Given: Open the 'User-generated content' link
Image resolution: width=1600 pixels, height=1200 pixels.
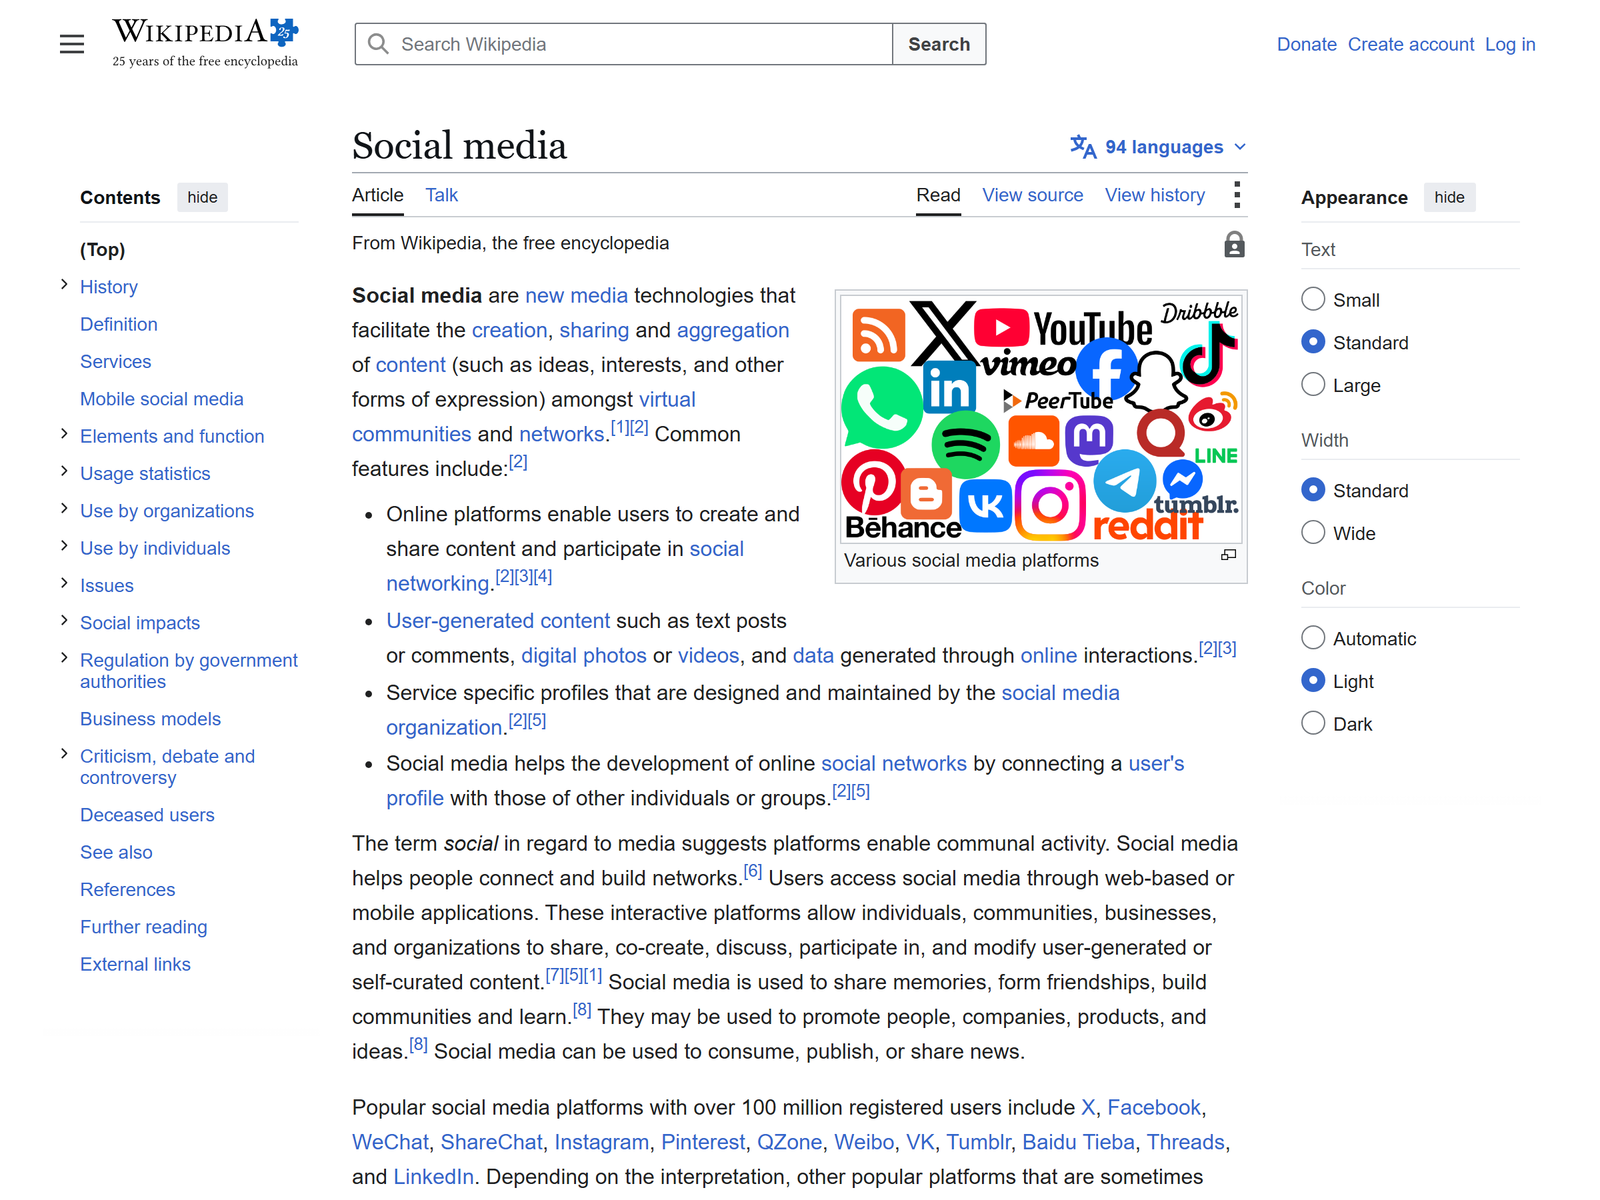Looking at the screenshot, I should (498, 621).
